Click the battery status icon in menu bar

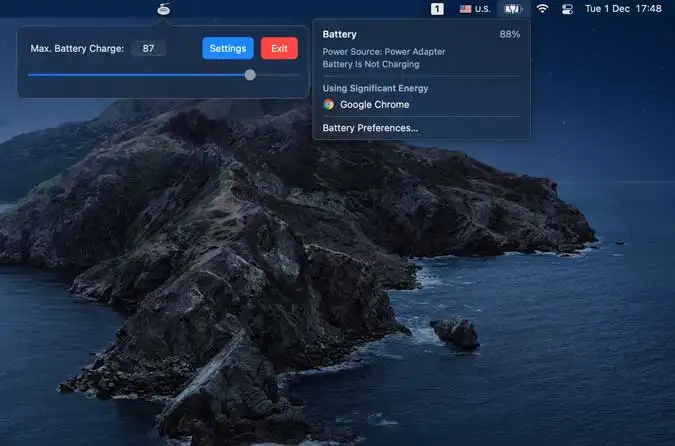click(x=513, y=9)
